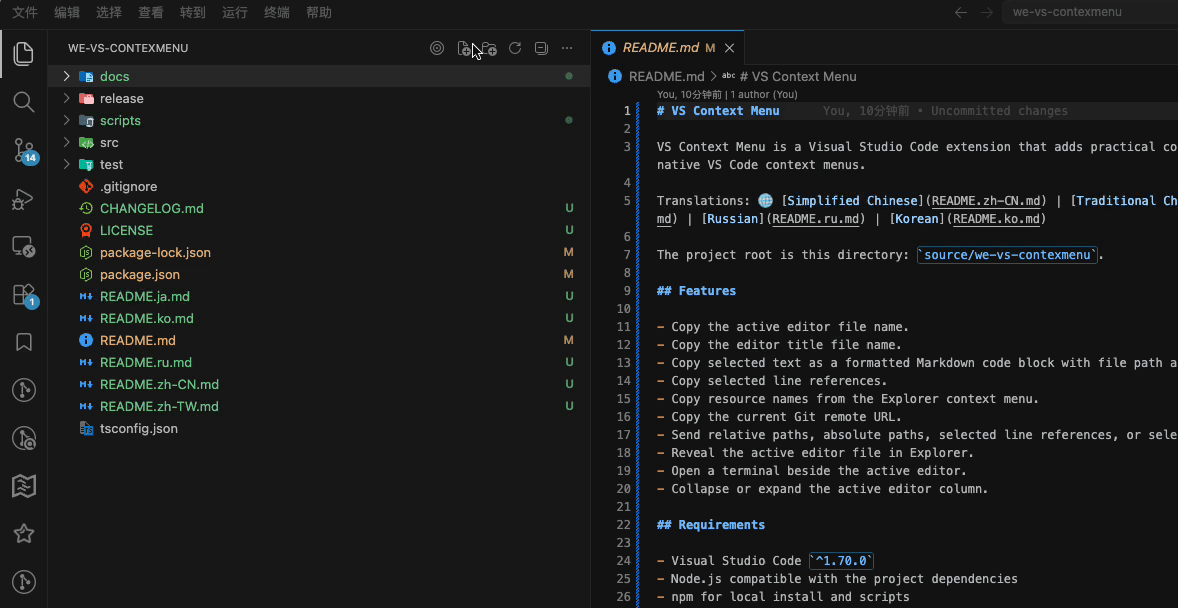Viewport: 1178px width, 608px height.
Task: Open Source Control with 14 changes badge
Action: pos(24,150)
